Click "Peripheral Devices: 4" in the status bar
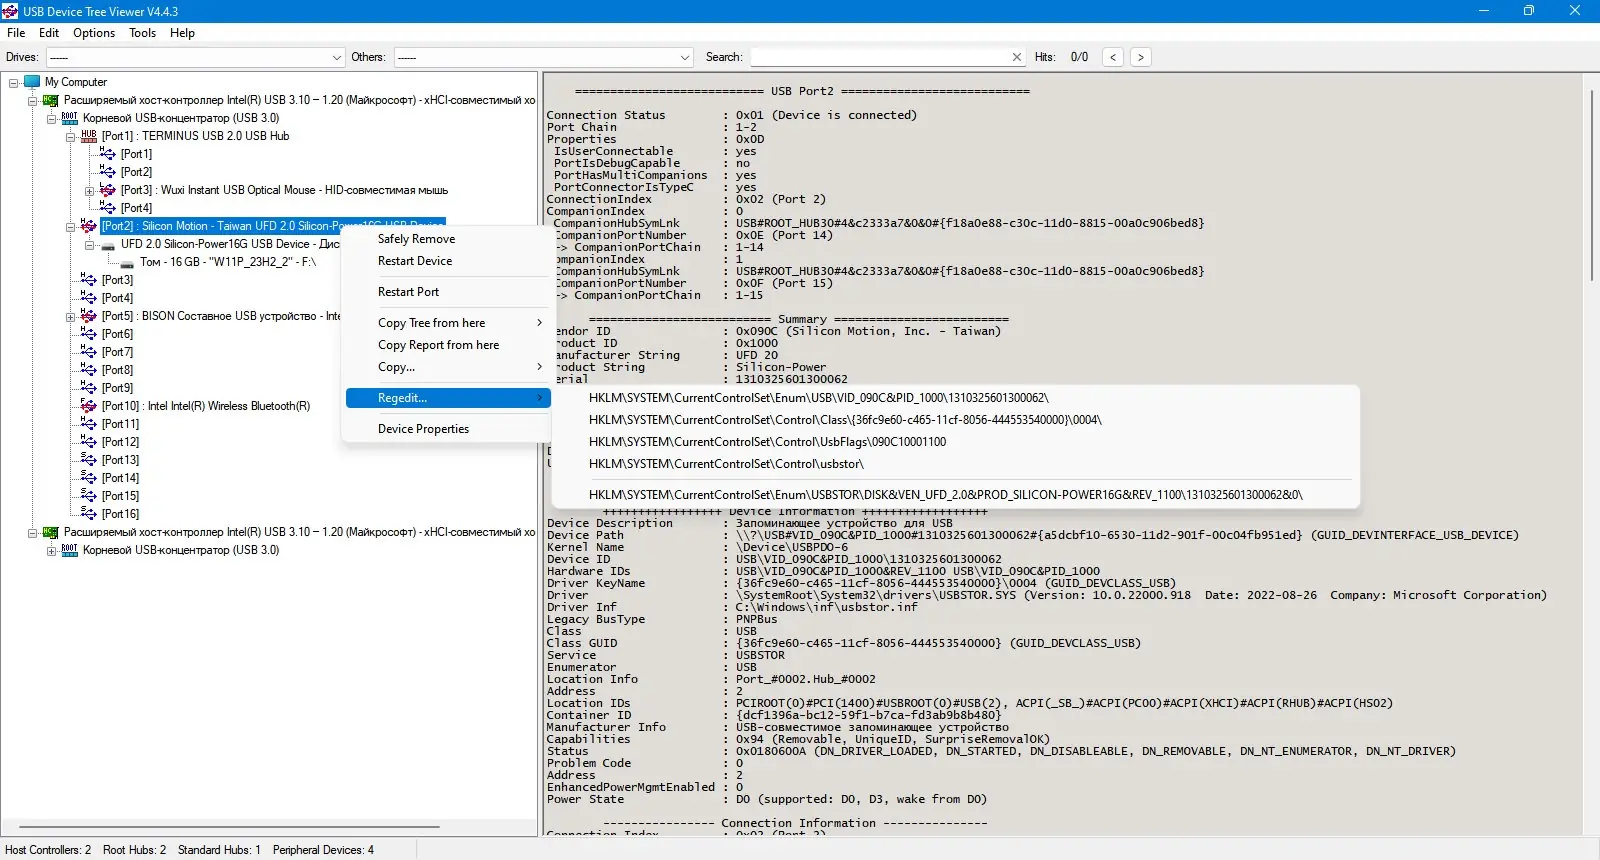Viewport: 1600px width, 860px height. point(323,850)
